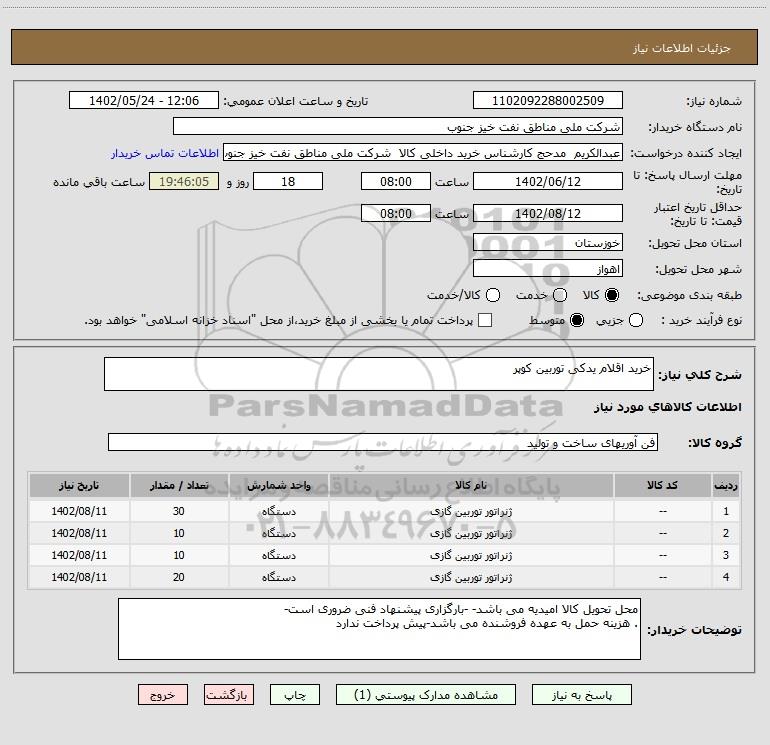
Task: Click the خروج exit button
Action: pos(163,695)
